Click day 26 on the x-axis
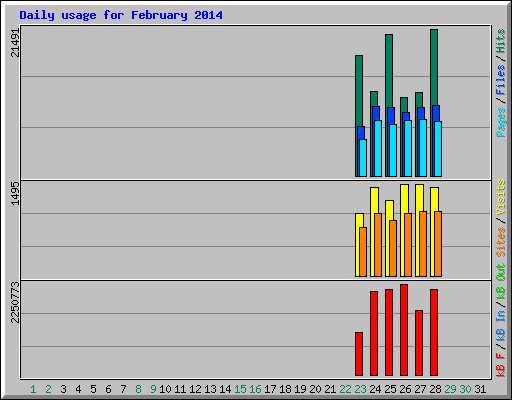The image size is (512, 400). coord(405,389)
